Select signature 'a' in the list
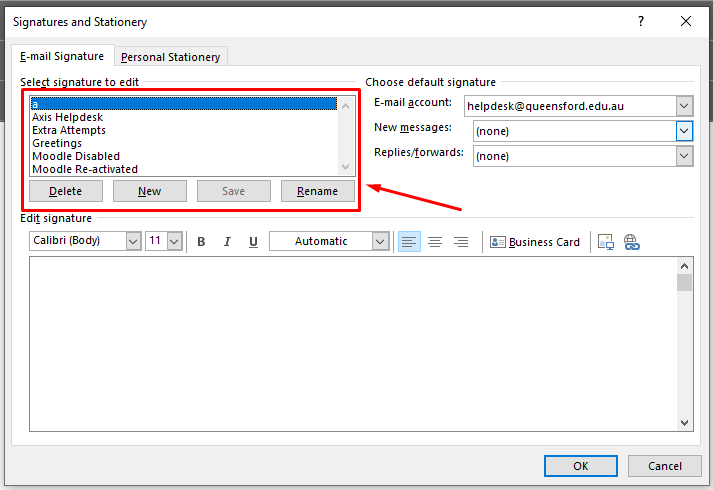This screenshot has height=490, width=713. click(184, 104)
